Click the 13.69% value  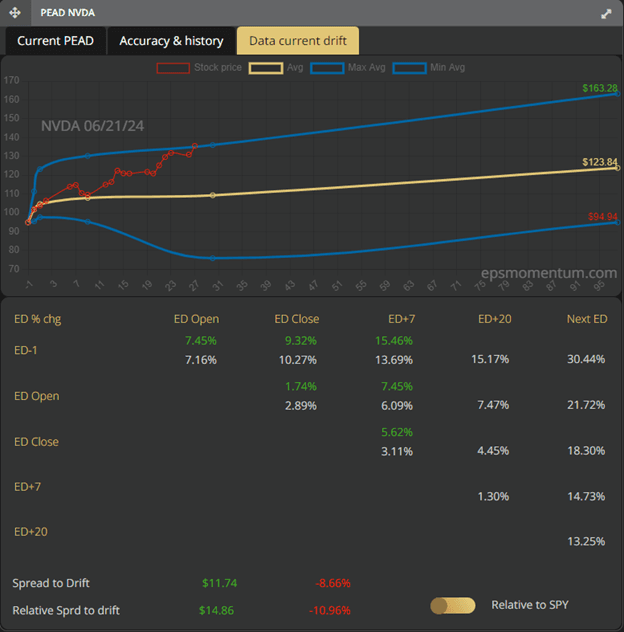coord(394,360)
